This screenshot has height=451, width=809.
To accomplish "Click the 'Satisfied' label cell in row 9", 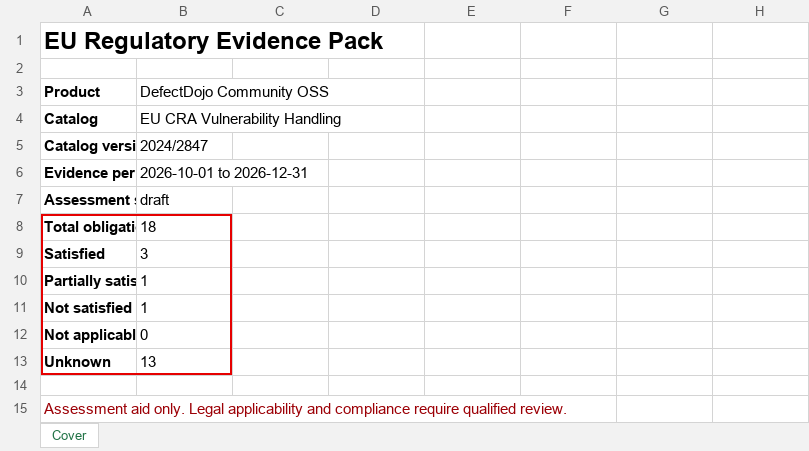I will (x=89, y=254).
